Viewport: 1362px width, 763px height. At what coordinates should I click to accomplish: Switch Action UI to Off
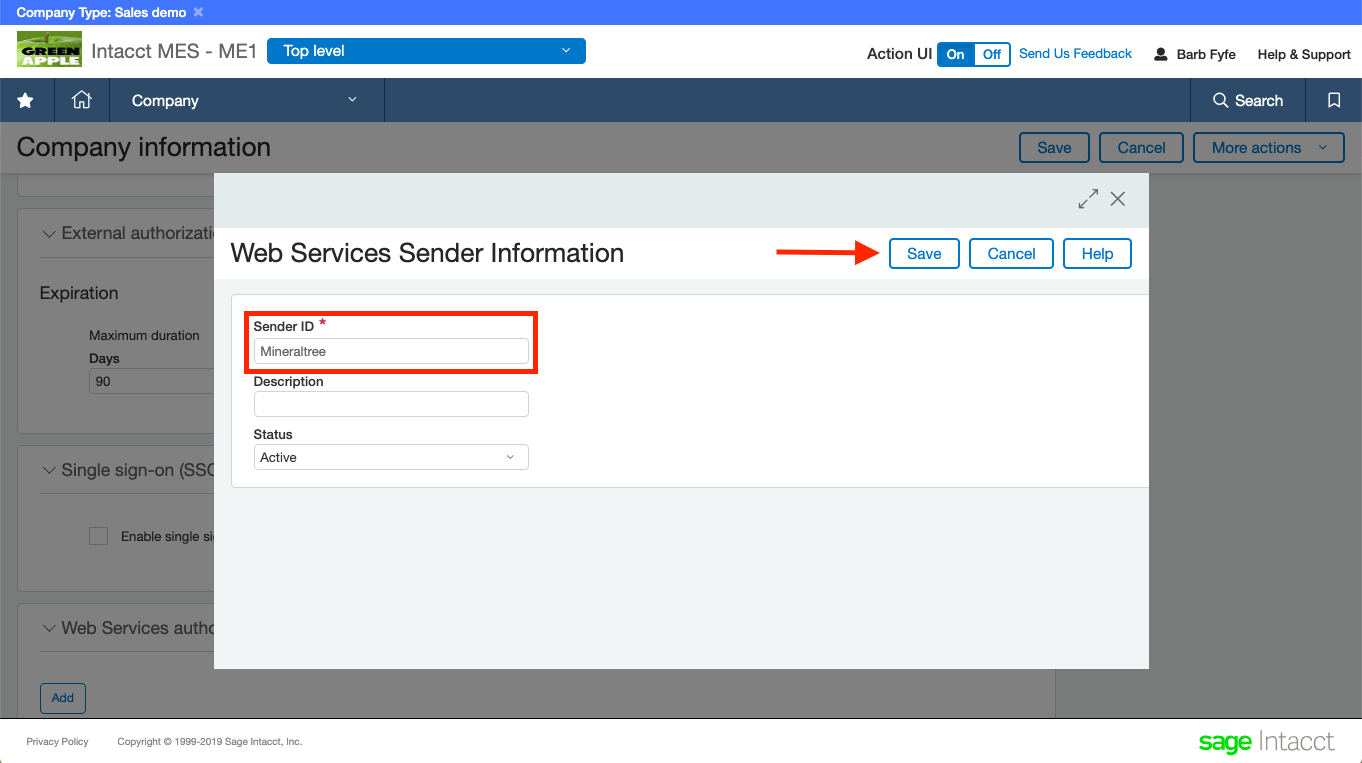[992, 54]
